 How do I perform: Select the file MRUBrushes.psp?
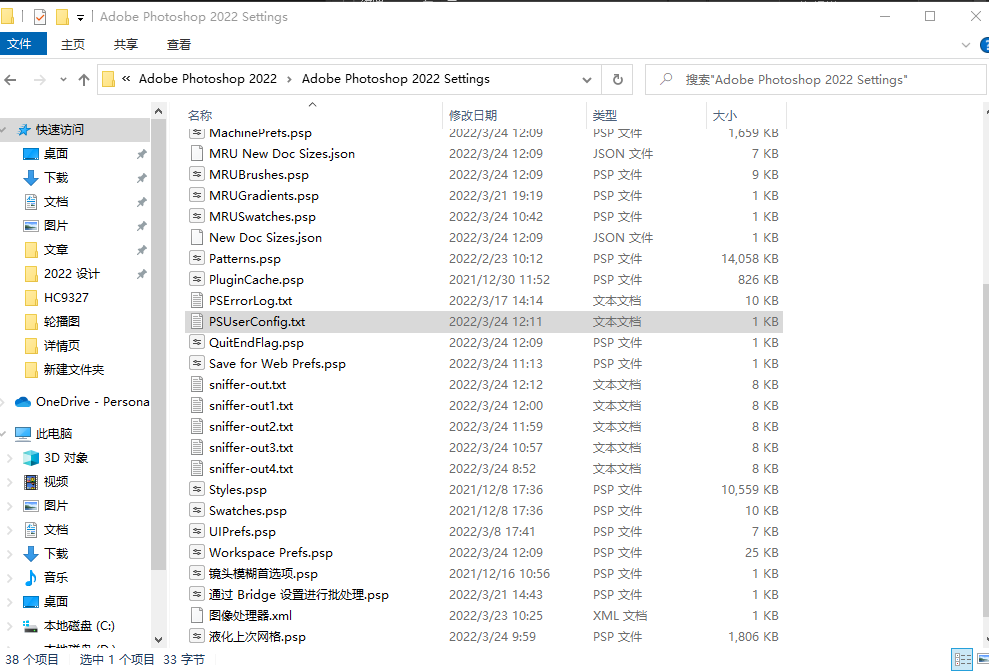point(259,175)
